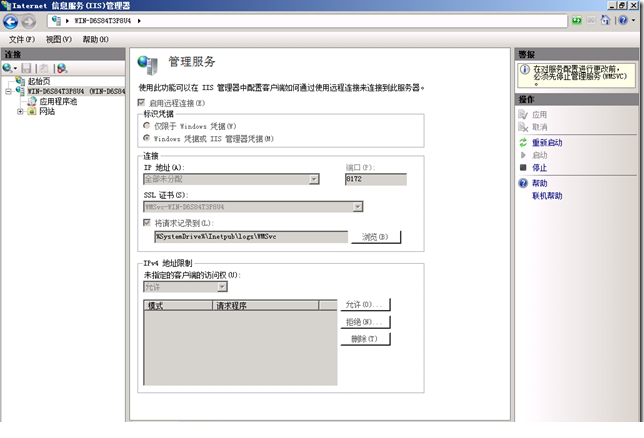This screenshot has height=438, width=644.
Task: Toggle the 将请求记录到 checkbox
Action: click(x=147, y=222)
